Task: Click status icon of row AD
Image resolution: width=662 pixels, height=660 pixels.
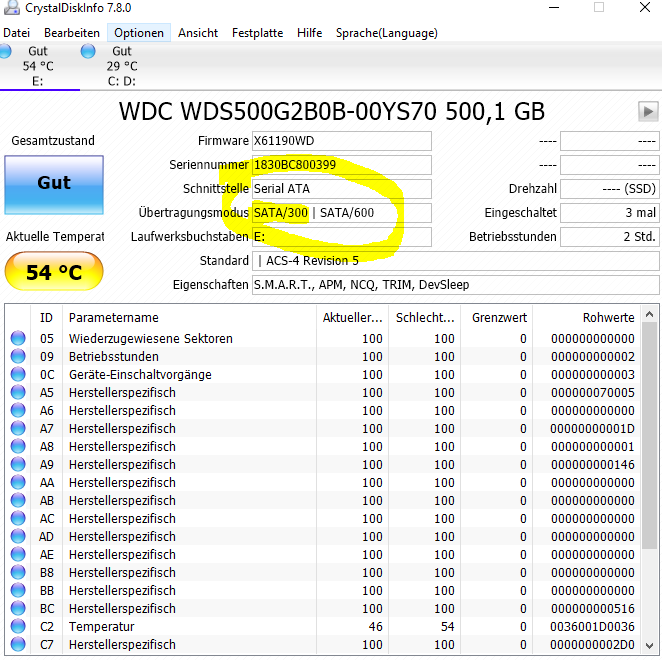Action: 18,537
